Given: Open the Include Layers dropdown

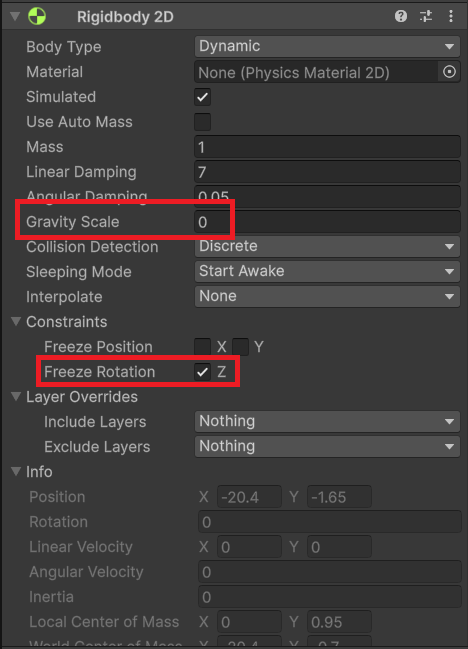Looking at the screenshot, I should tap(327, 421).
